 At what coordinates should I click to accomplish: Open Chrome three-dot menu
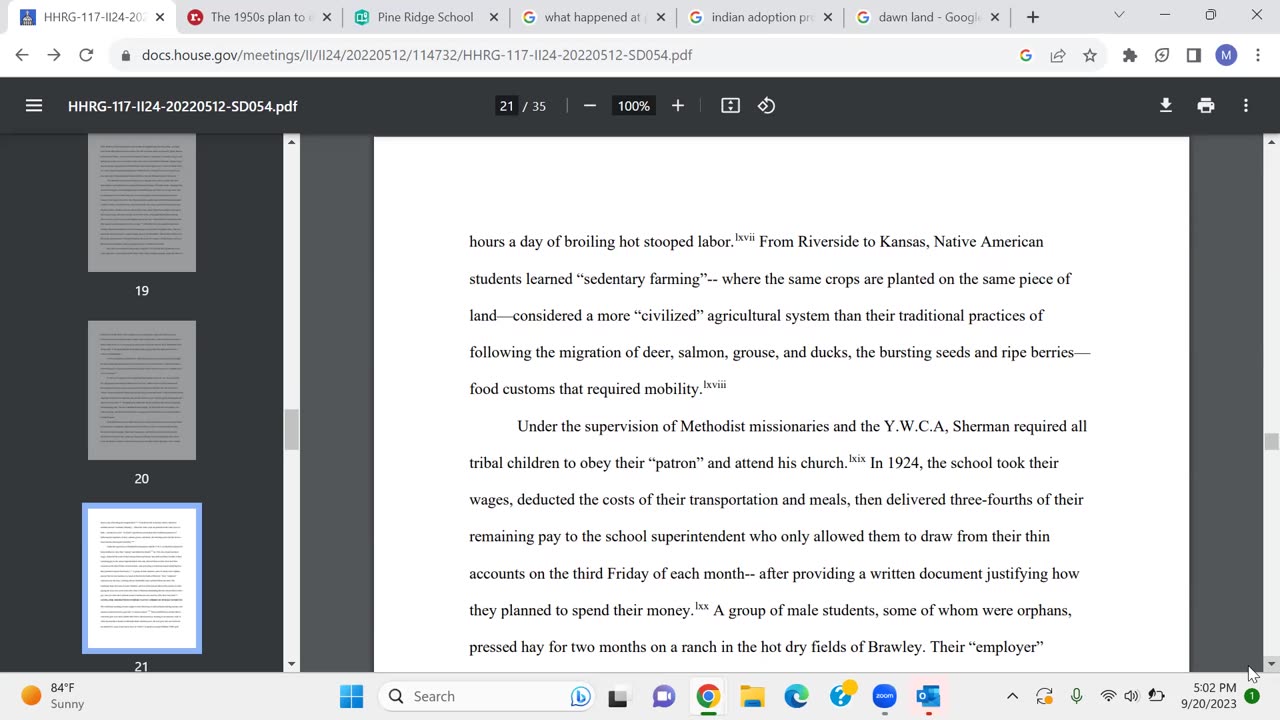[1258, 56]
